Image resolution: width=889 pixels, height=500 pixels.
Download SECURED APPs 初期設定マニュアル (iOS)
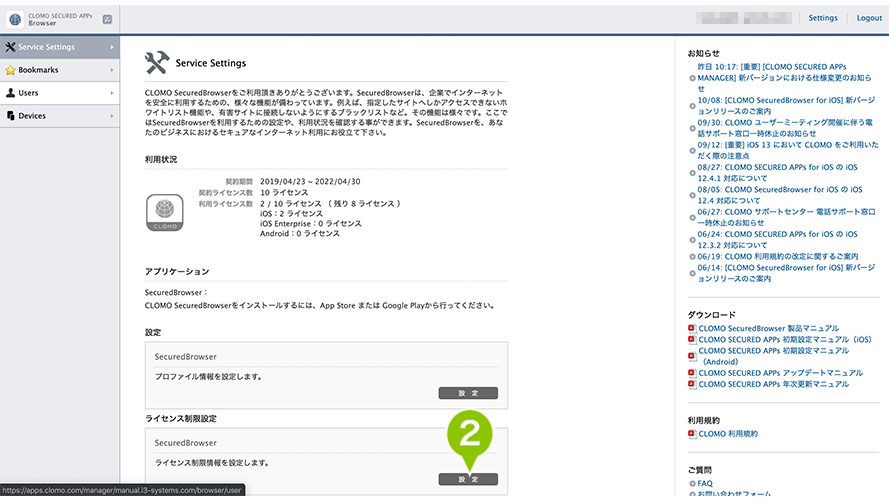(x=785, y=340)
